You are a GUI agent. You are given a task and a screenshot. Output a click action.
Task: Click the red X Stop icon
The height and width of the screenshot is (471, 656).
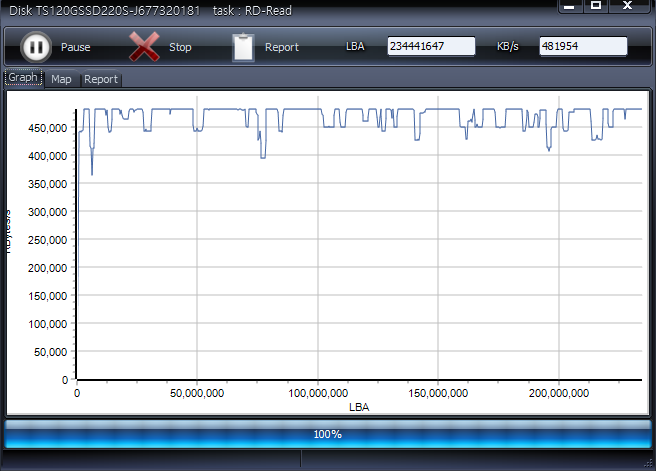click(x=144, y=47)
